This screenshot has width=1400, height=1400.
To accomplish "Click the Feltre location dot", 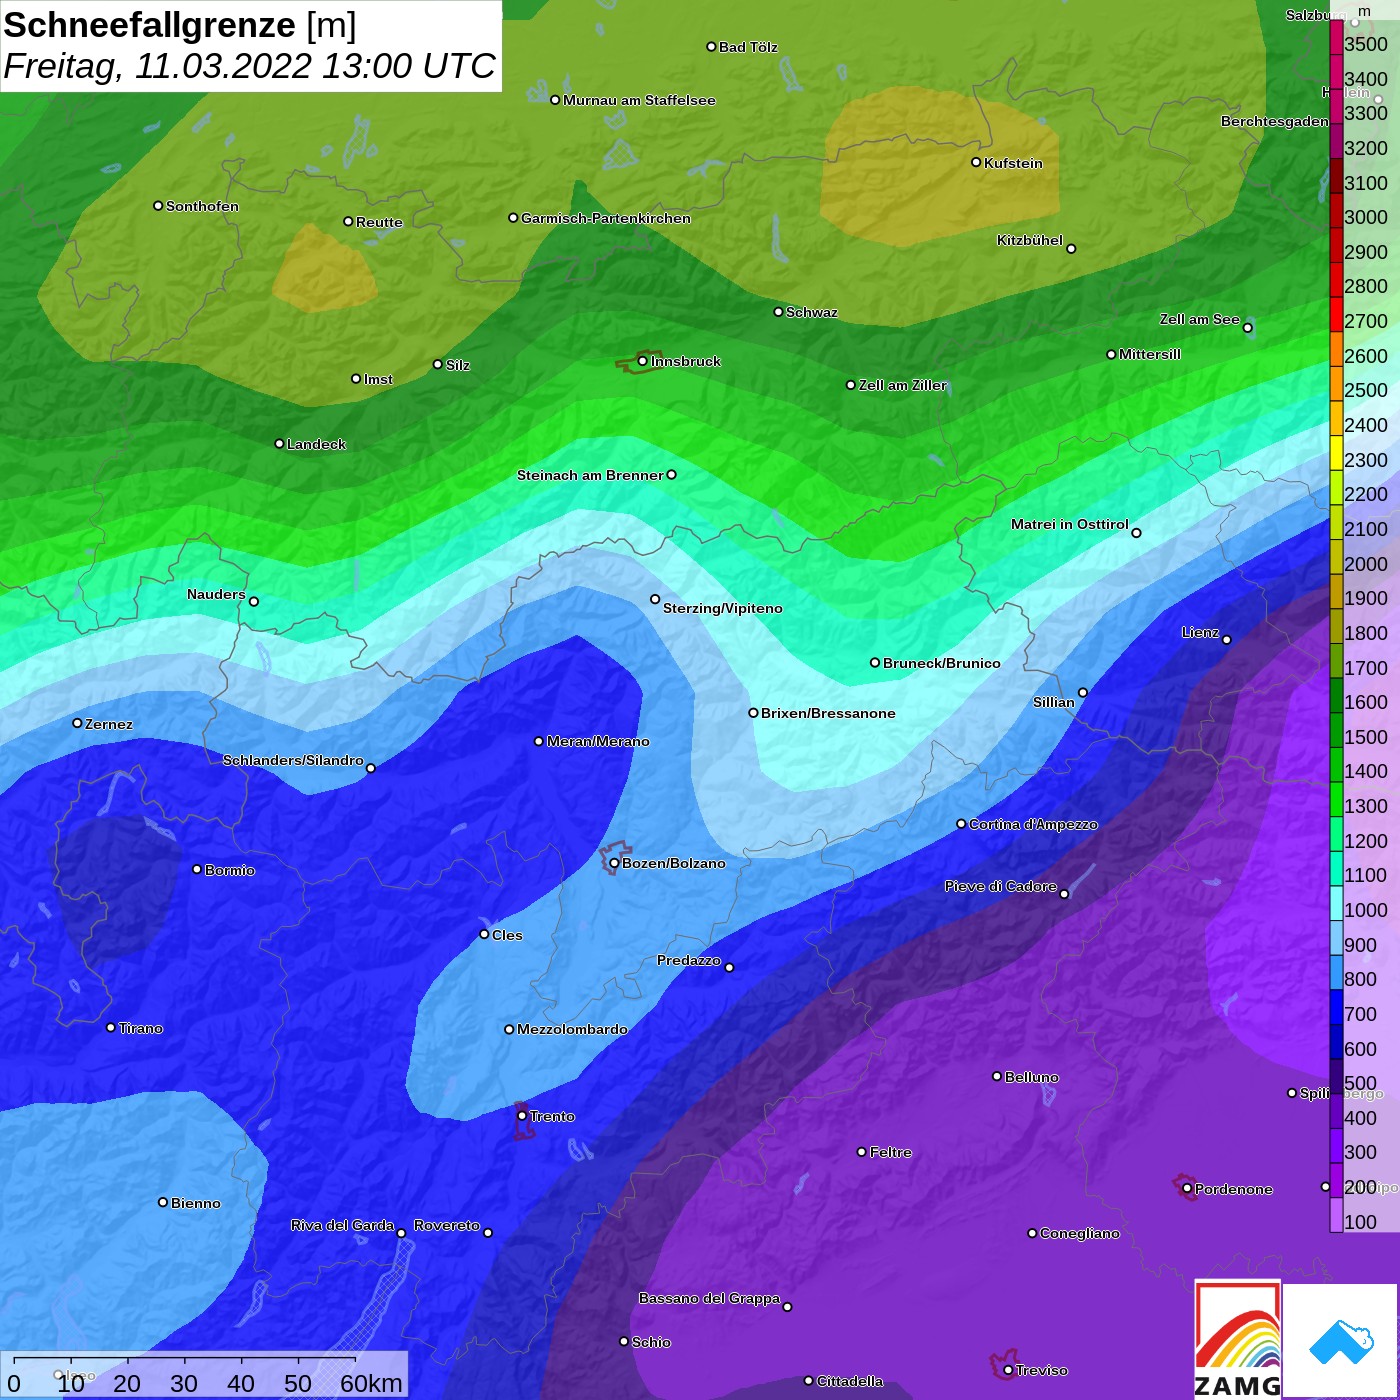I will tap(862, 1152).
